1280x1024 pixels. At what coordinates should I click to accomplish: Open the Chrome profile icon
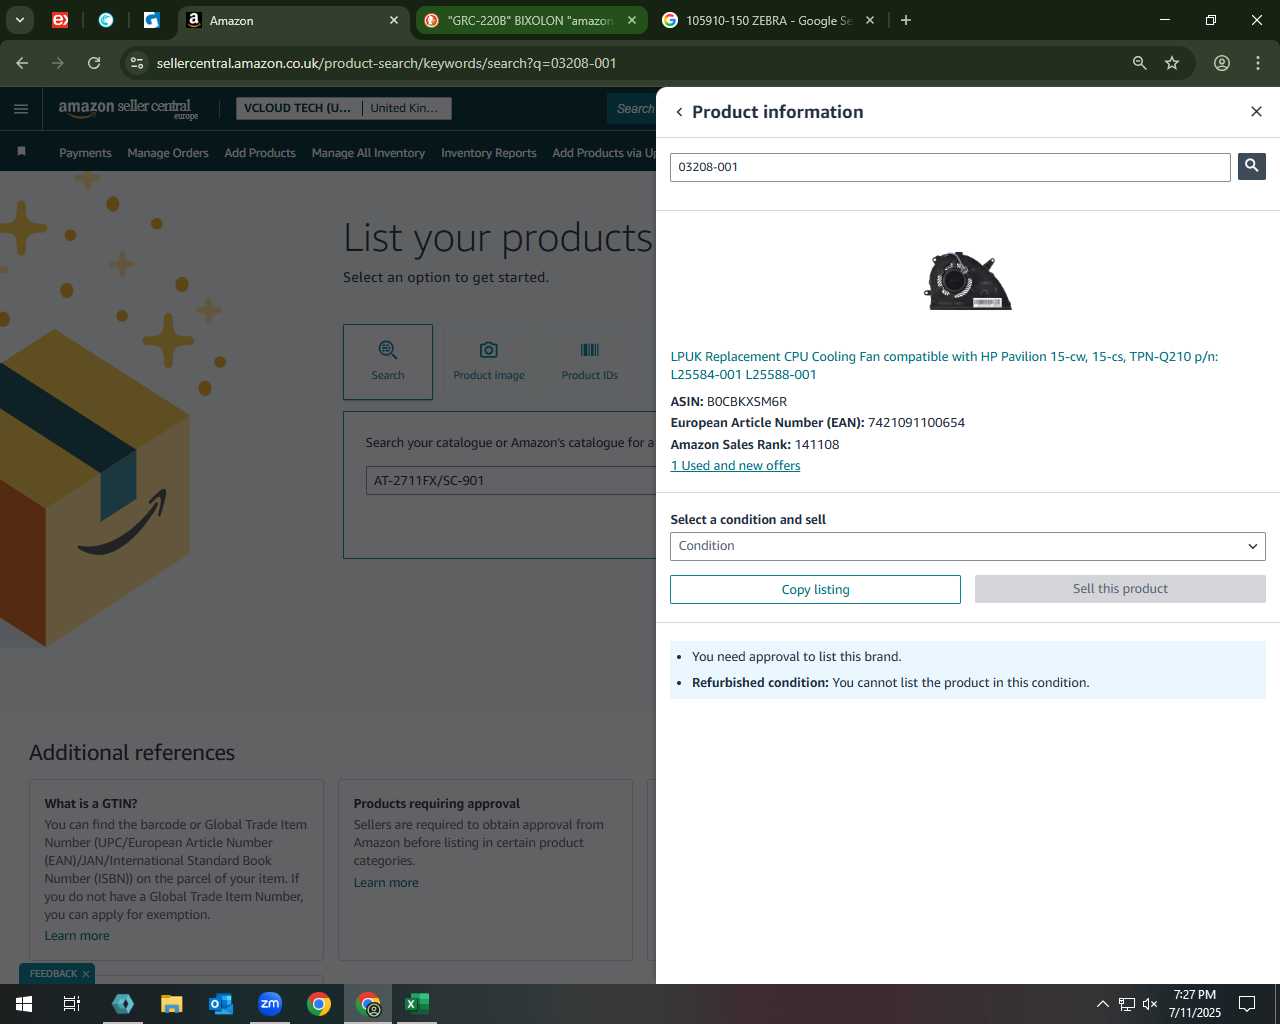pos(1222,63)
